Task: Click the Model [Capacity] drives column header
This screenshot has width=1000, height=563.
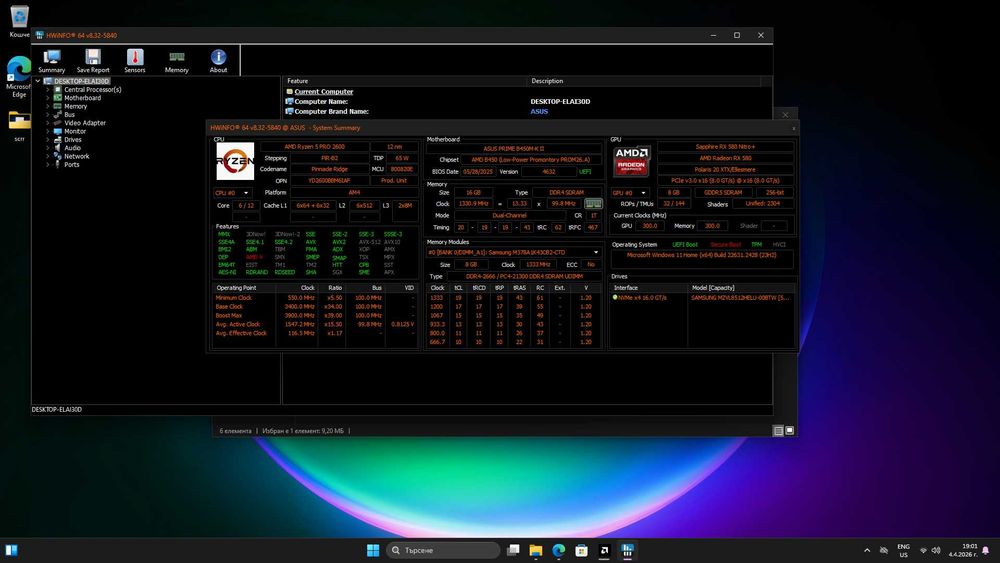Action: click(x=742, y=288)
